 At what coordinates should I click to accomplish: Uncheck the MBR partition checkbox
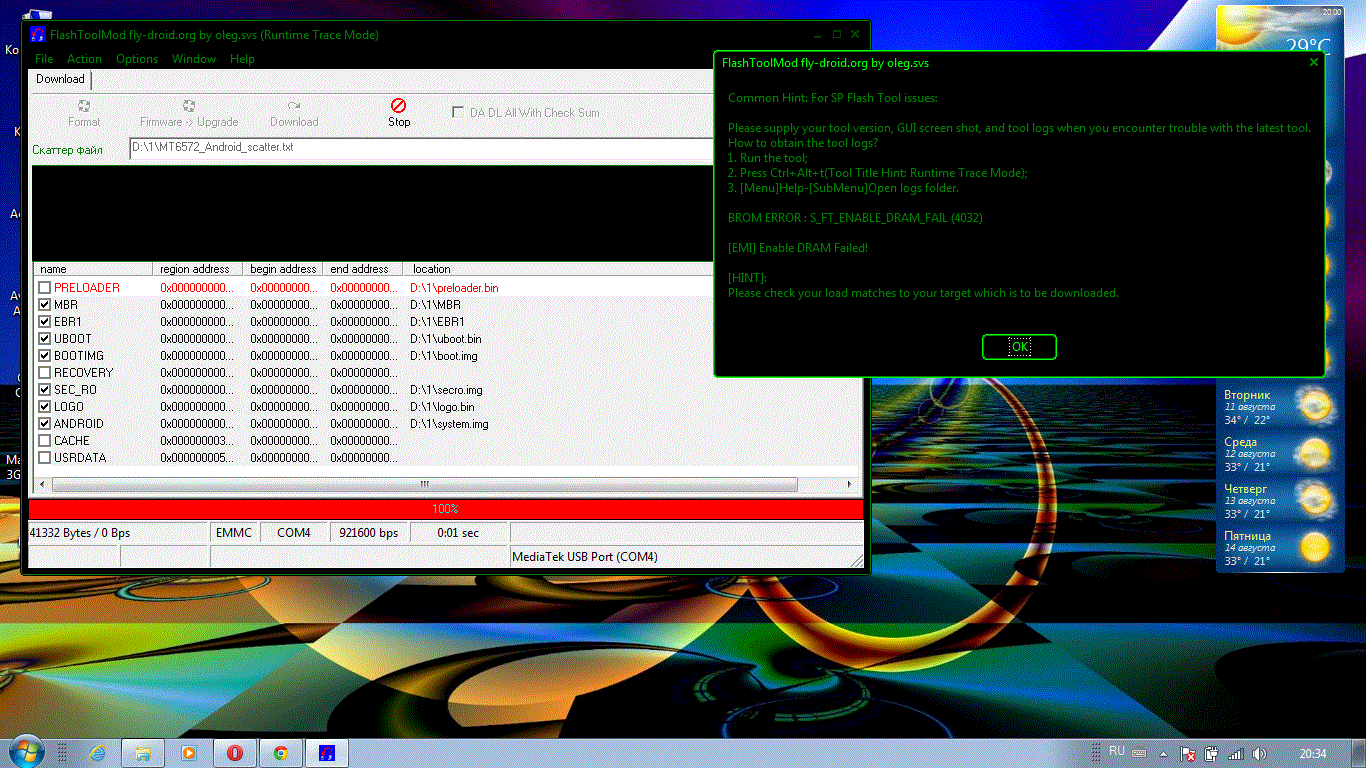pos(44,305)
